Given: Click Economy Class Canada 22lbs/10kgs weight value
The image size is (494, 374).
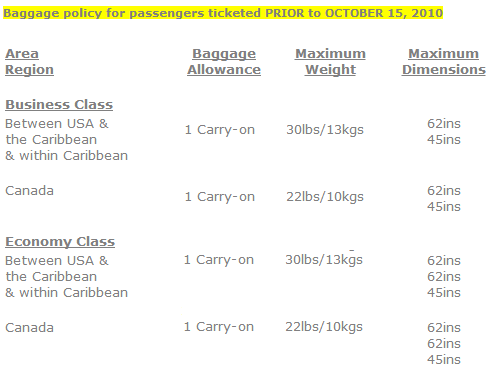Looking at the screenshot, I should 324,327.
